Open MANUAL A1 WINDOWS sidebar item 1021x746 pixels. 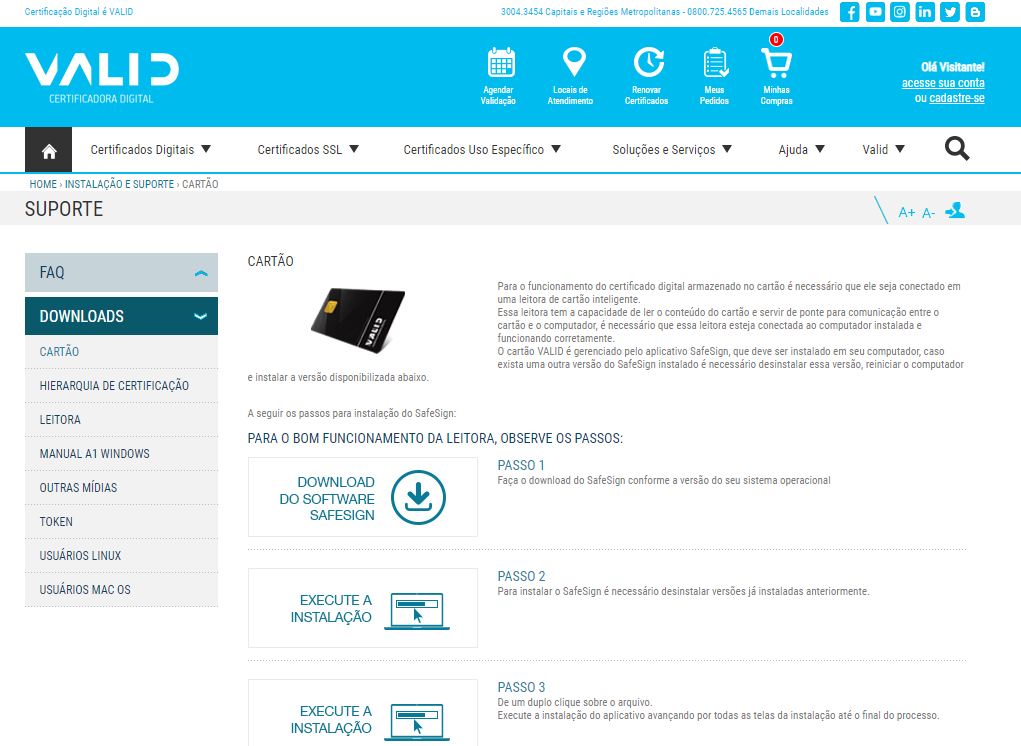[121, 454]
